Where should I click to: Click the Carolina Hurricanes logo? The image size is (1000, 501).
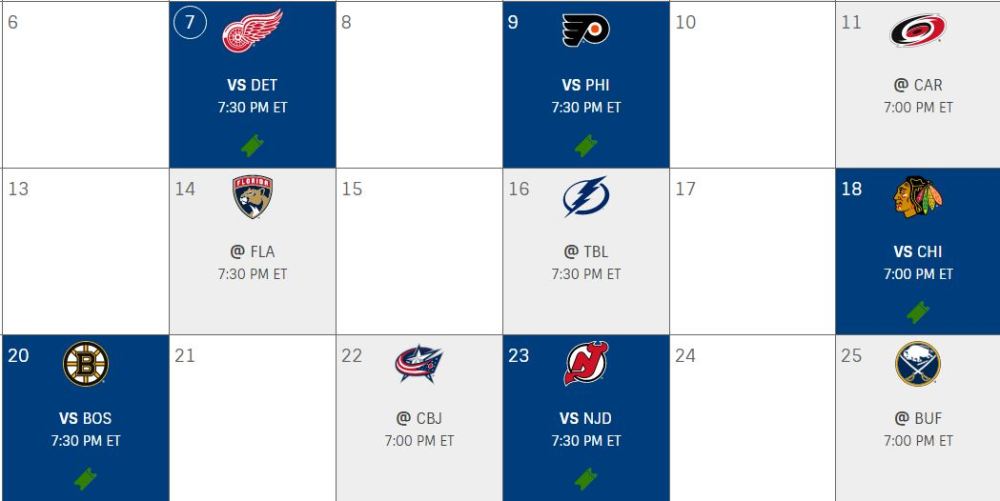(918, 30)
